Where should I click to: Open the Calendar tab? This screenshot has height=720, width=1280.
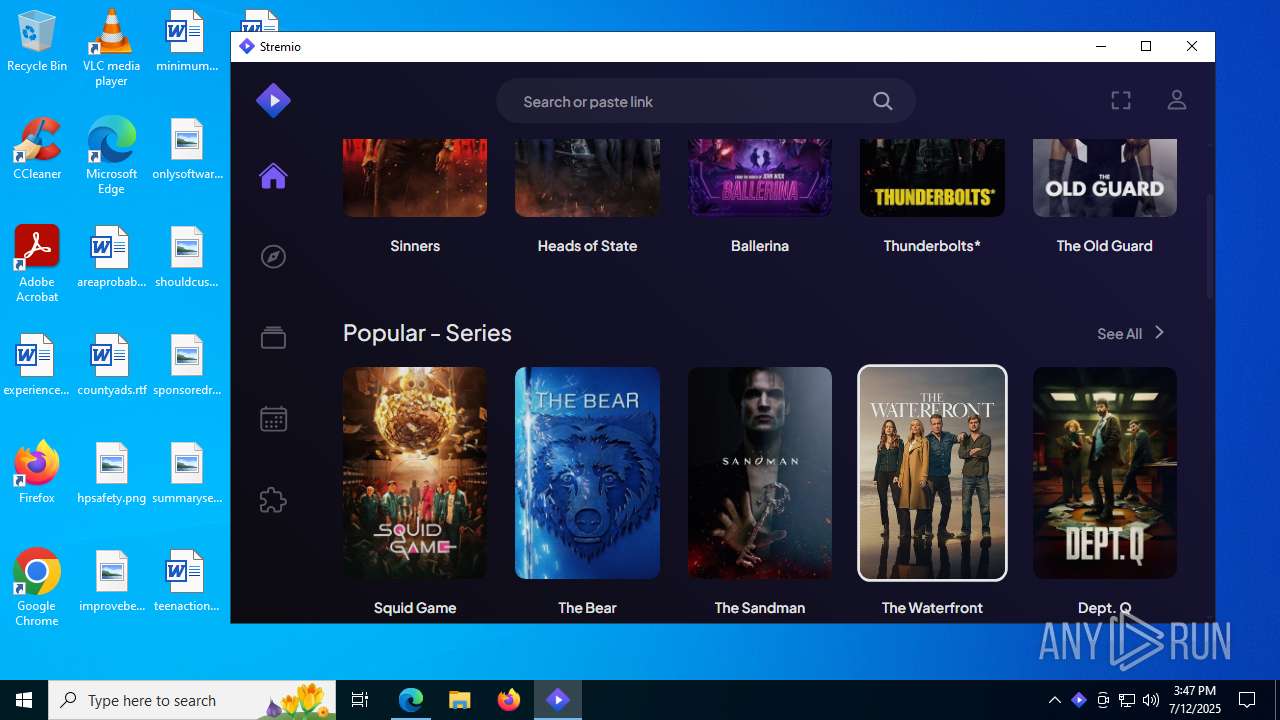(273, 418)
